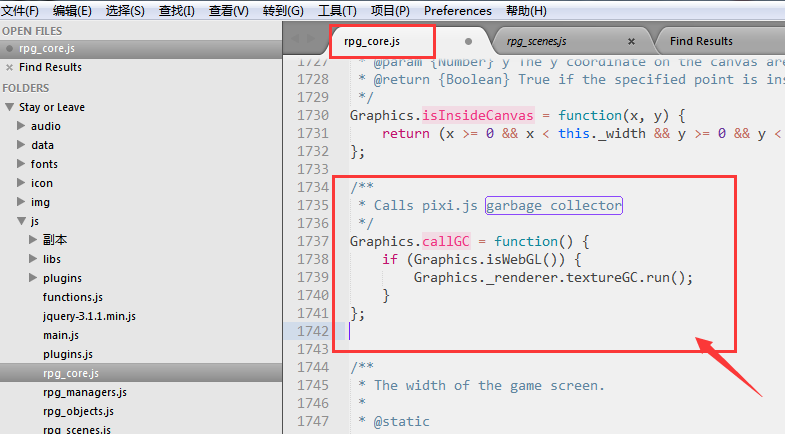
Task: Click the 'return' keyword on line 1731
Action: tap(406, 134)
